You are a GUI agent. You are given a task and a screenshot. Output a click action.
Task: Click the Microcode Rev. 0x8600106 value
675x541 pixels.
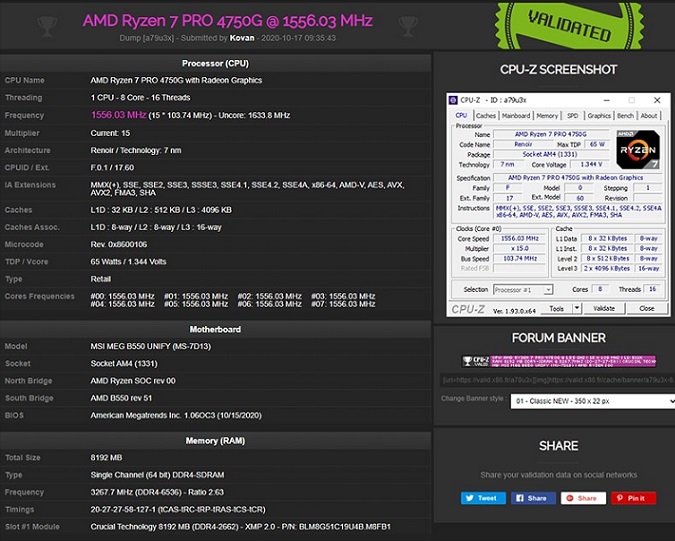(119, 244)
